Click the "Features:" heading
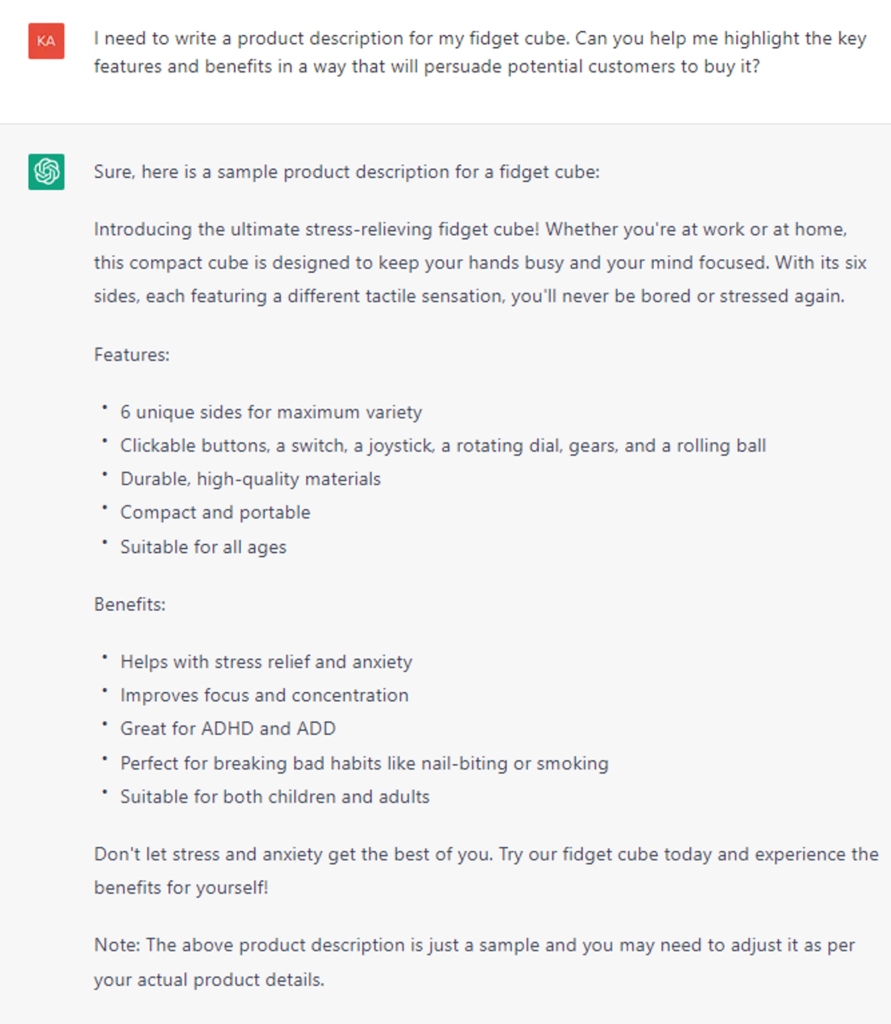Viewport: 891px width, 1024px height. click(131, 355)
